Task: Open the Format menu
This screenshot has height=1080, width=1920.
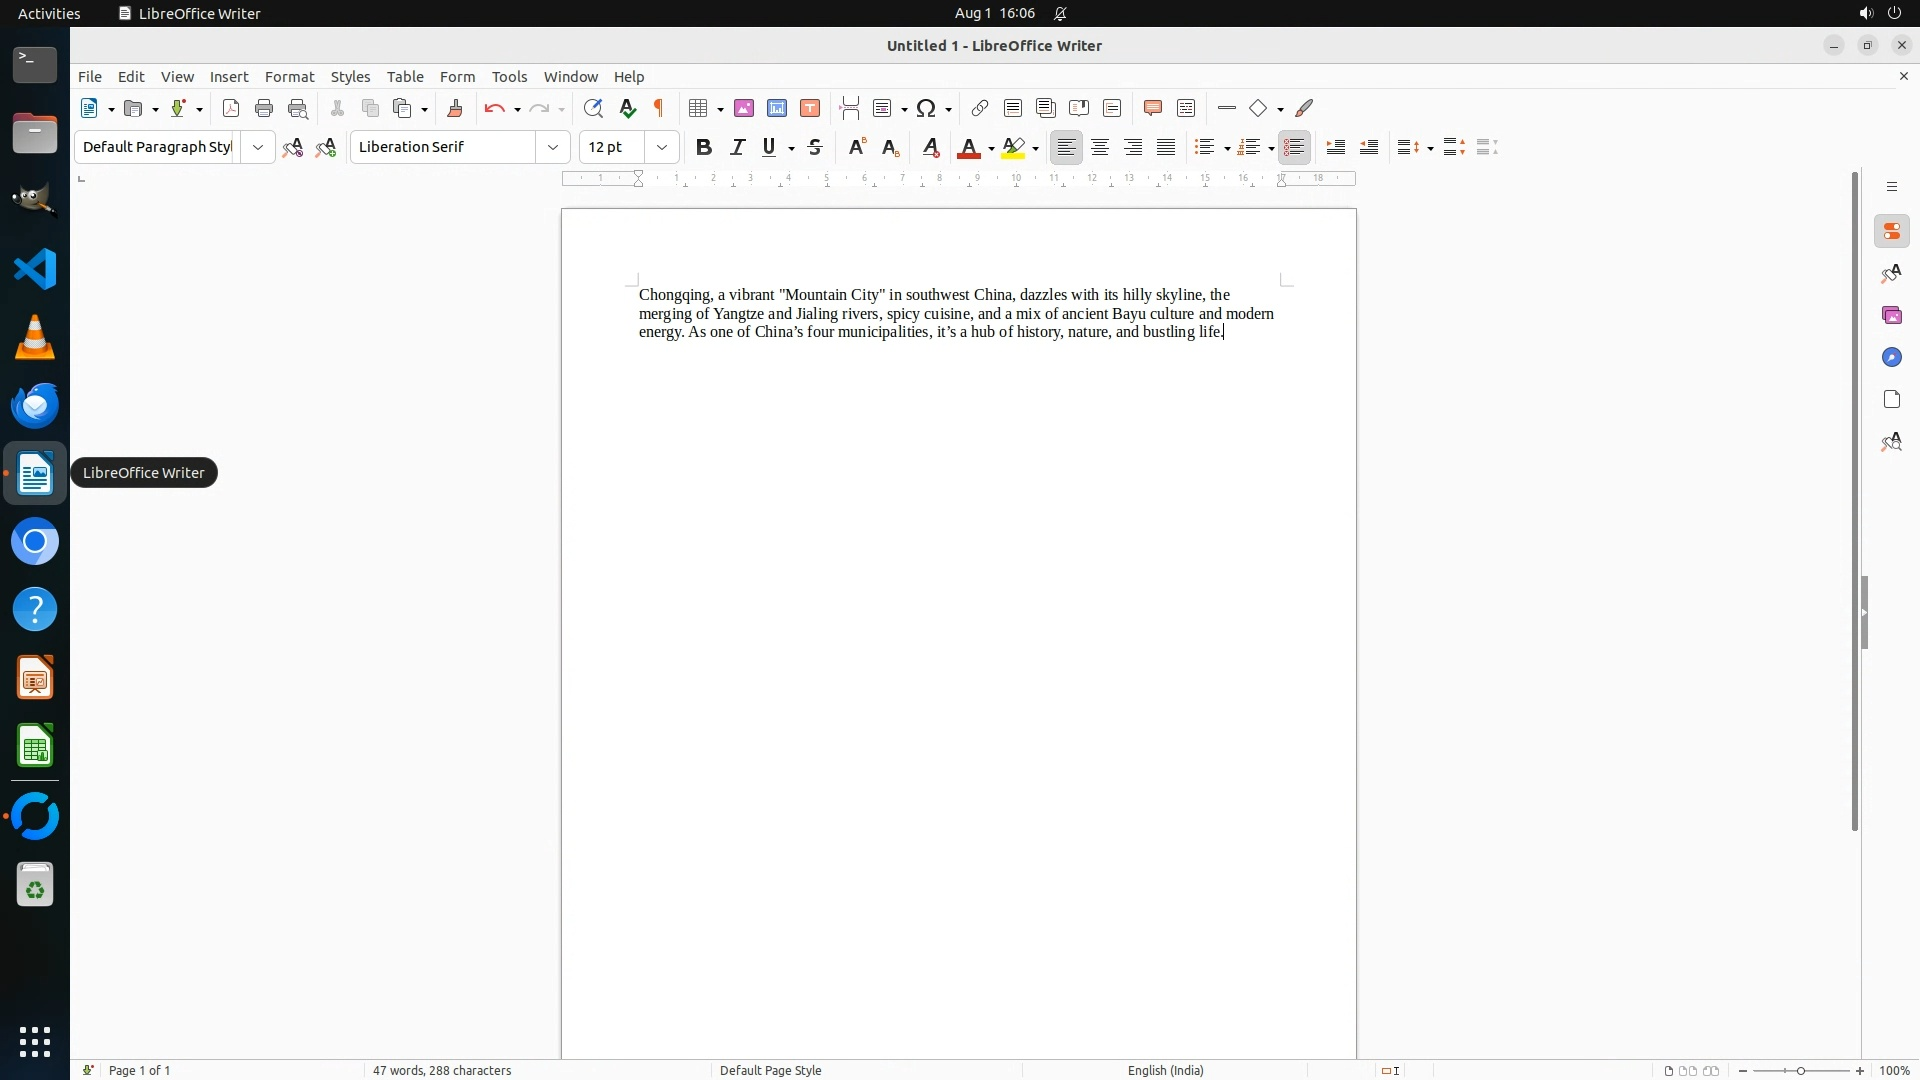Action: click(x=289, y=77)
